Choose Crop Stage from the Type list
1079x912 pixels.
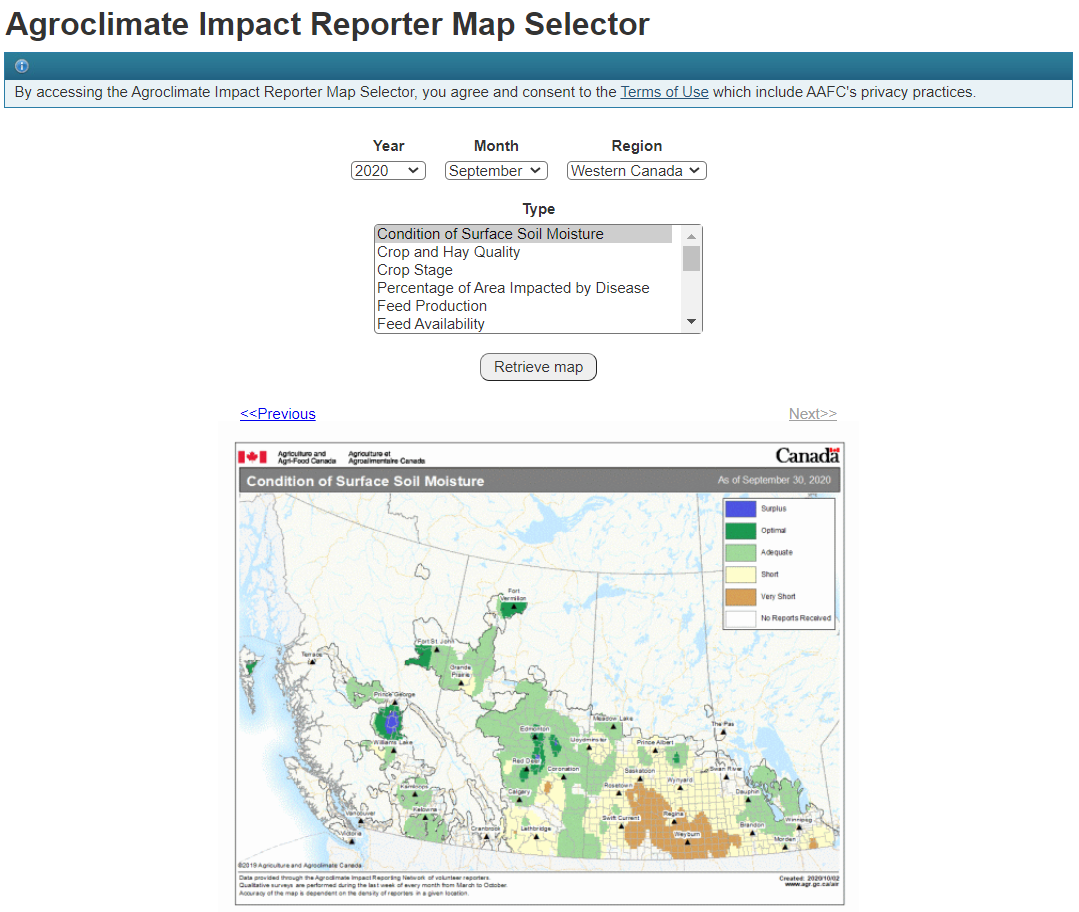coord(415,270)
